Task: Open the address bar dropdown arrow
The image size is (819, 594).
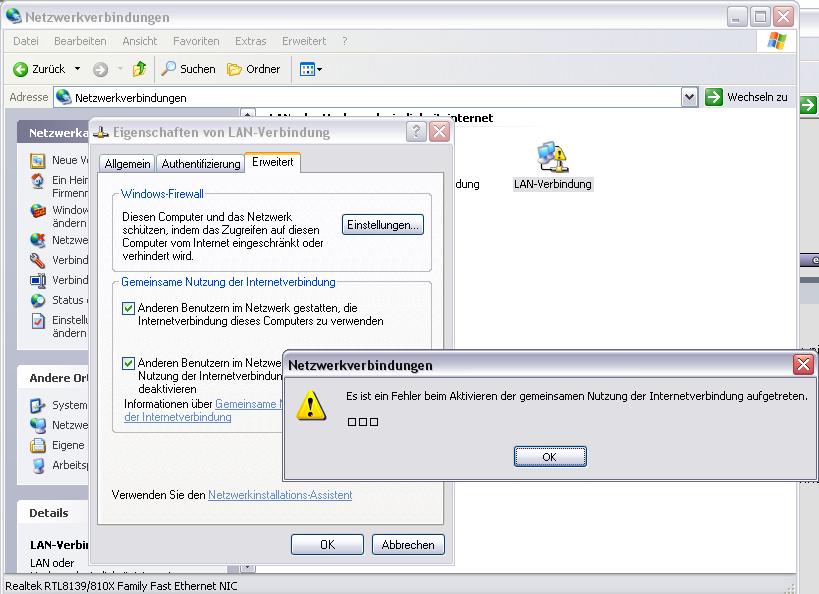Action: (x=689, y=97)
